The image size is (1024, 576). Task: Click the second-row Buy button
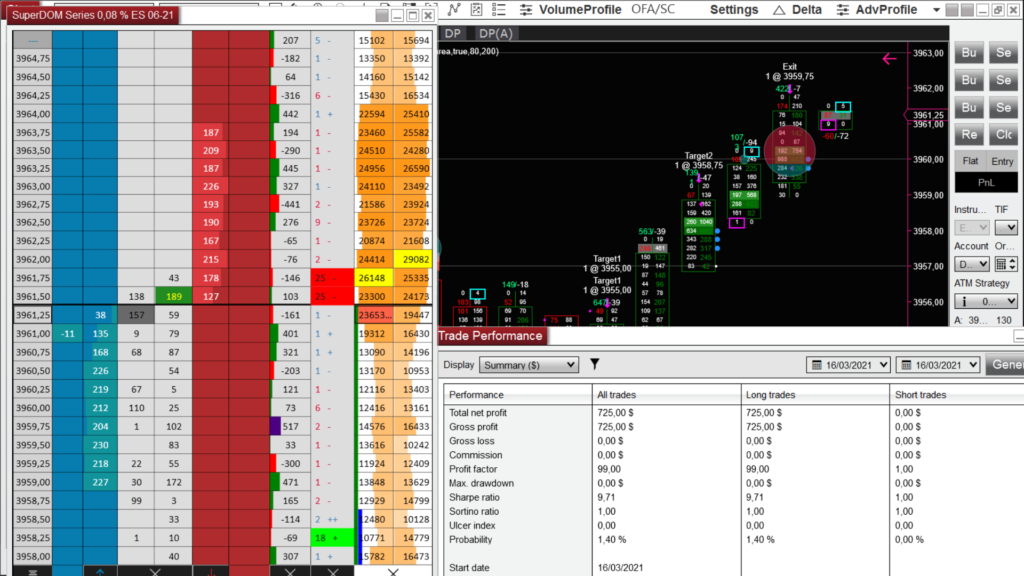pos(969,80)
